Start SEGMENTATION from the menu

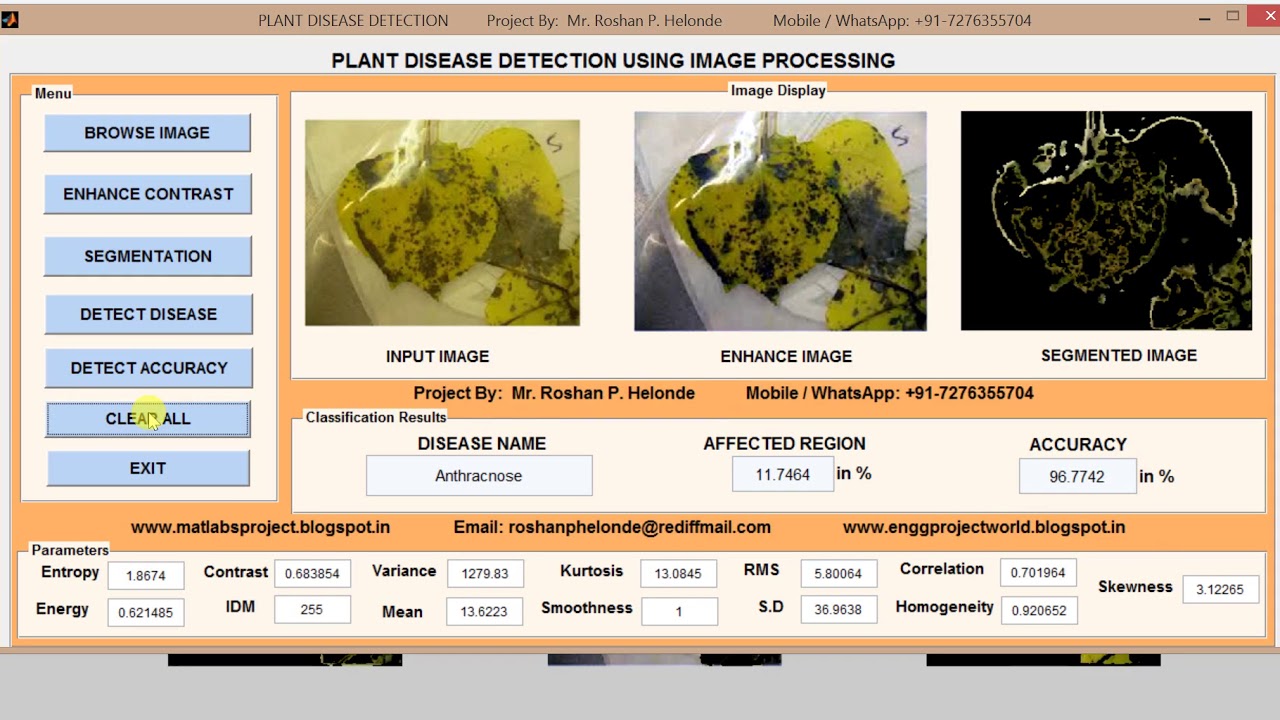pyautogui.click(x=148, y=256)
